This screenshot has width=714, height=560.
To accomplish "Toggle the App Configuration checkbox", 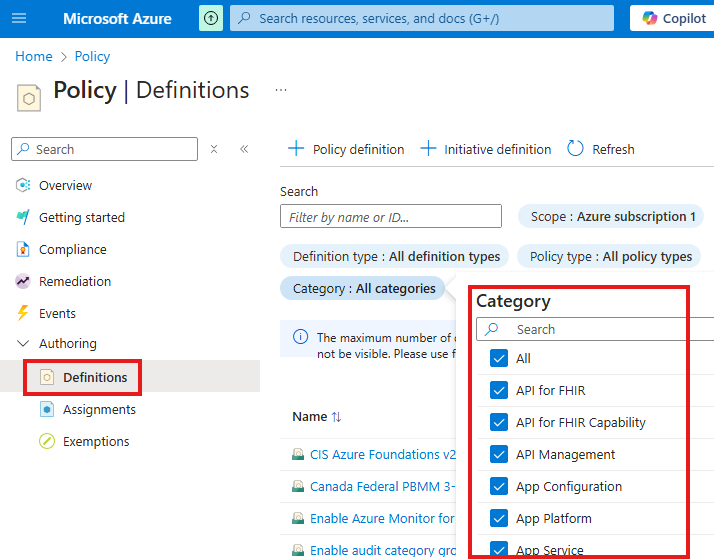I will (x=499, y=486).
